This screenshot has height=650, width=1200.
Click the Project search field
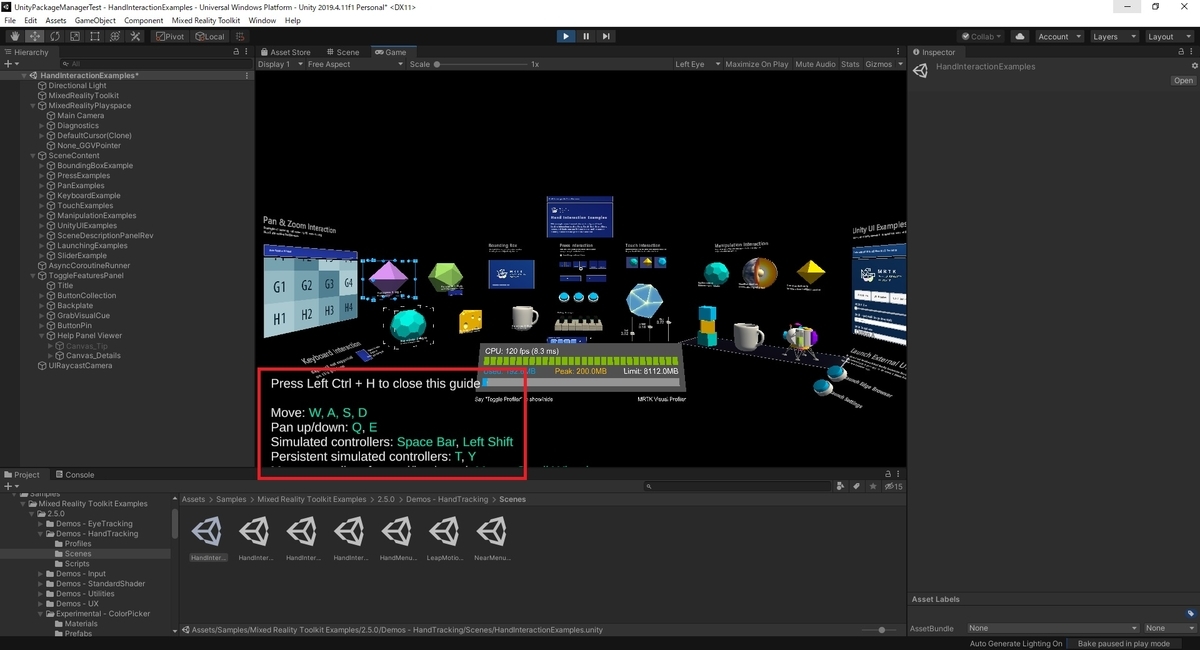tap(736, 487)
